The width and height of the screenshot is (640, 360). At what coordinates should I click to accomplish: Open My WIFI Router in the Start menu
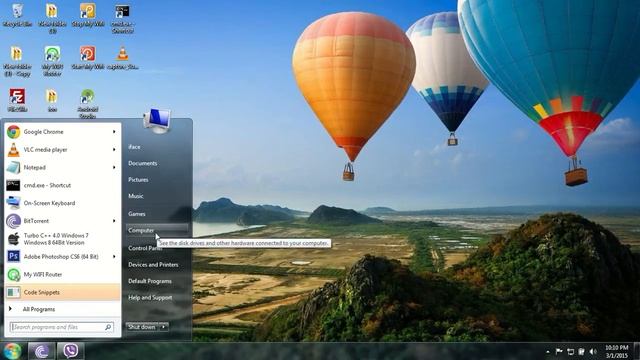(x=62, y=274)
